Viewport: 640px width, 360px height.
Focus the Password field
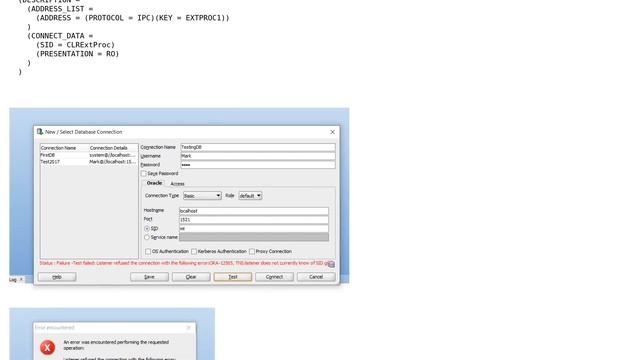(x=258, y=165)
